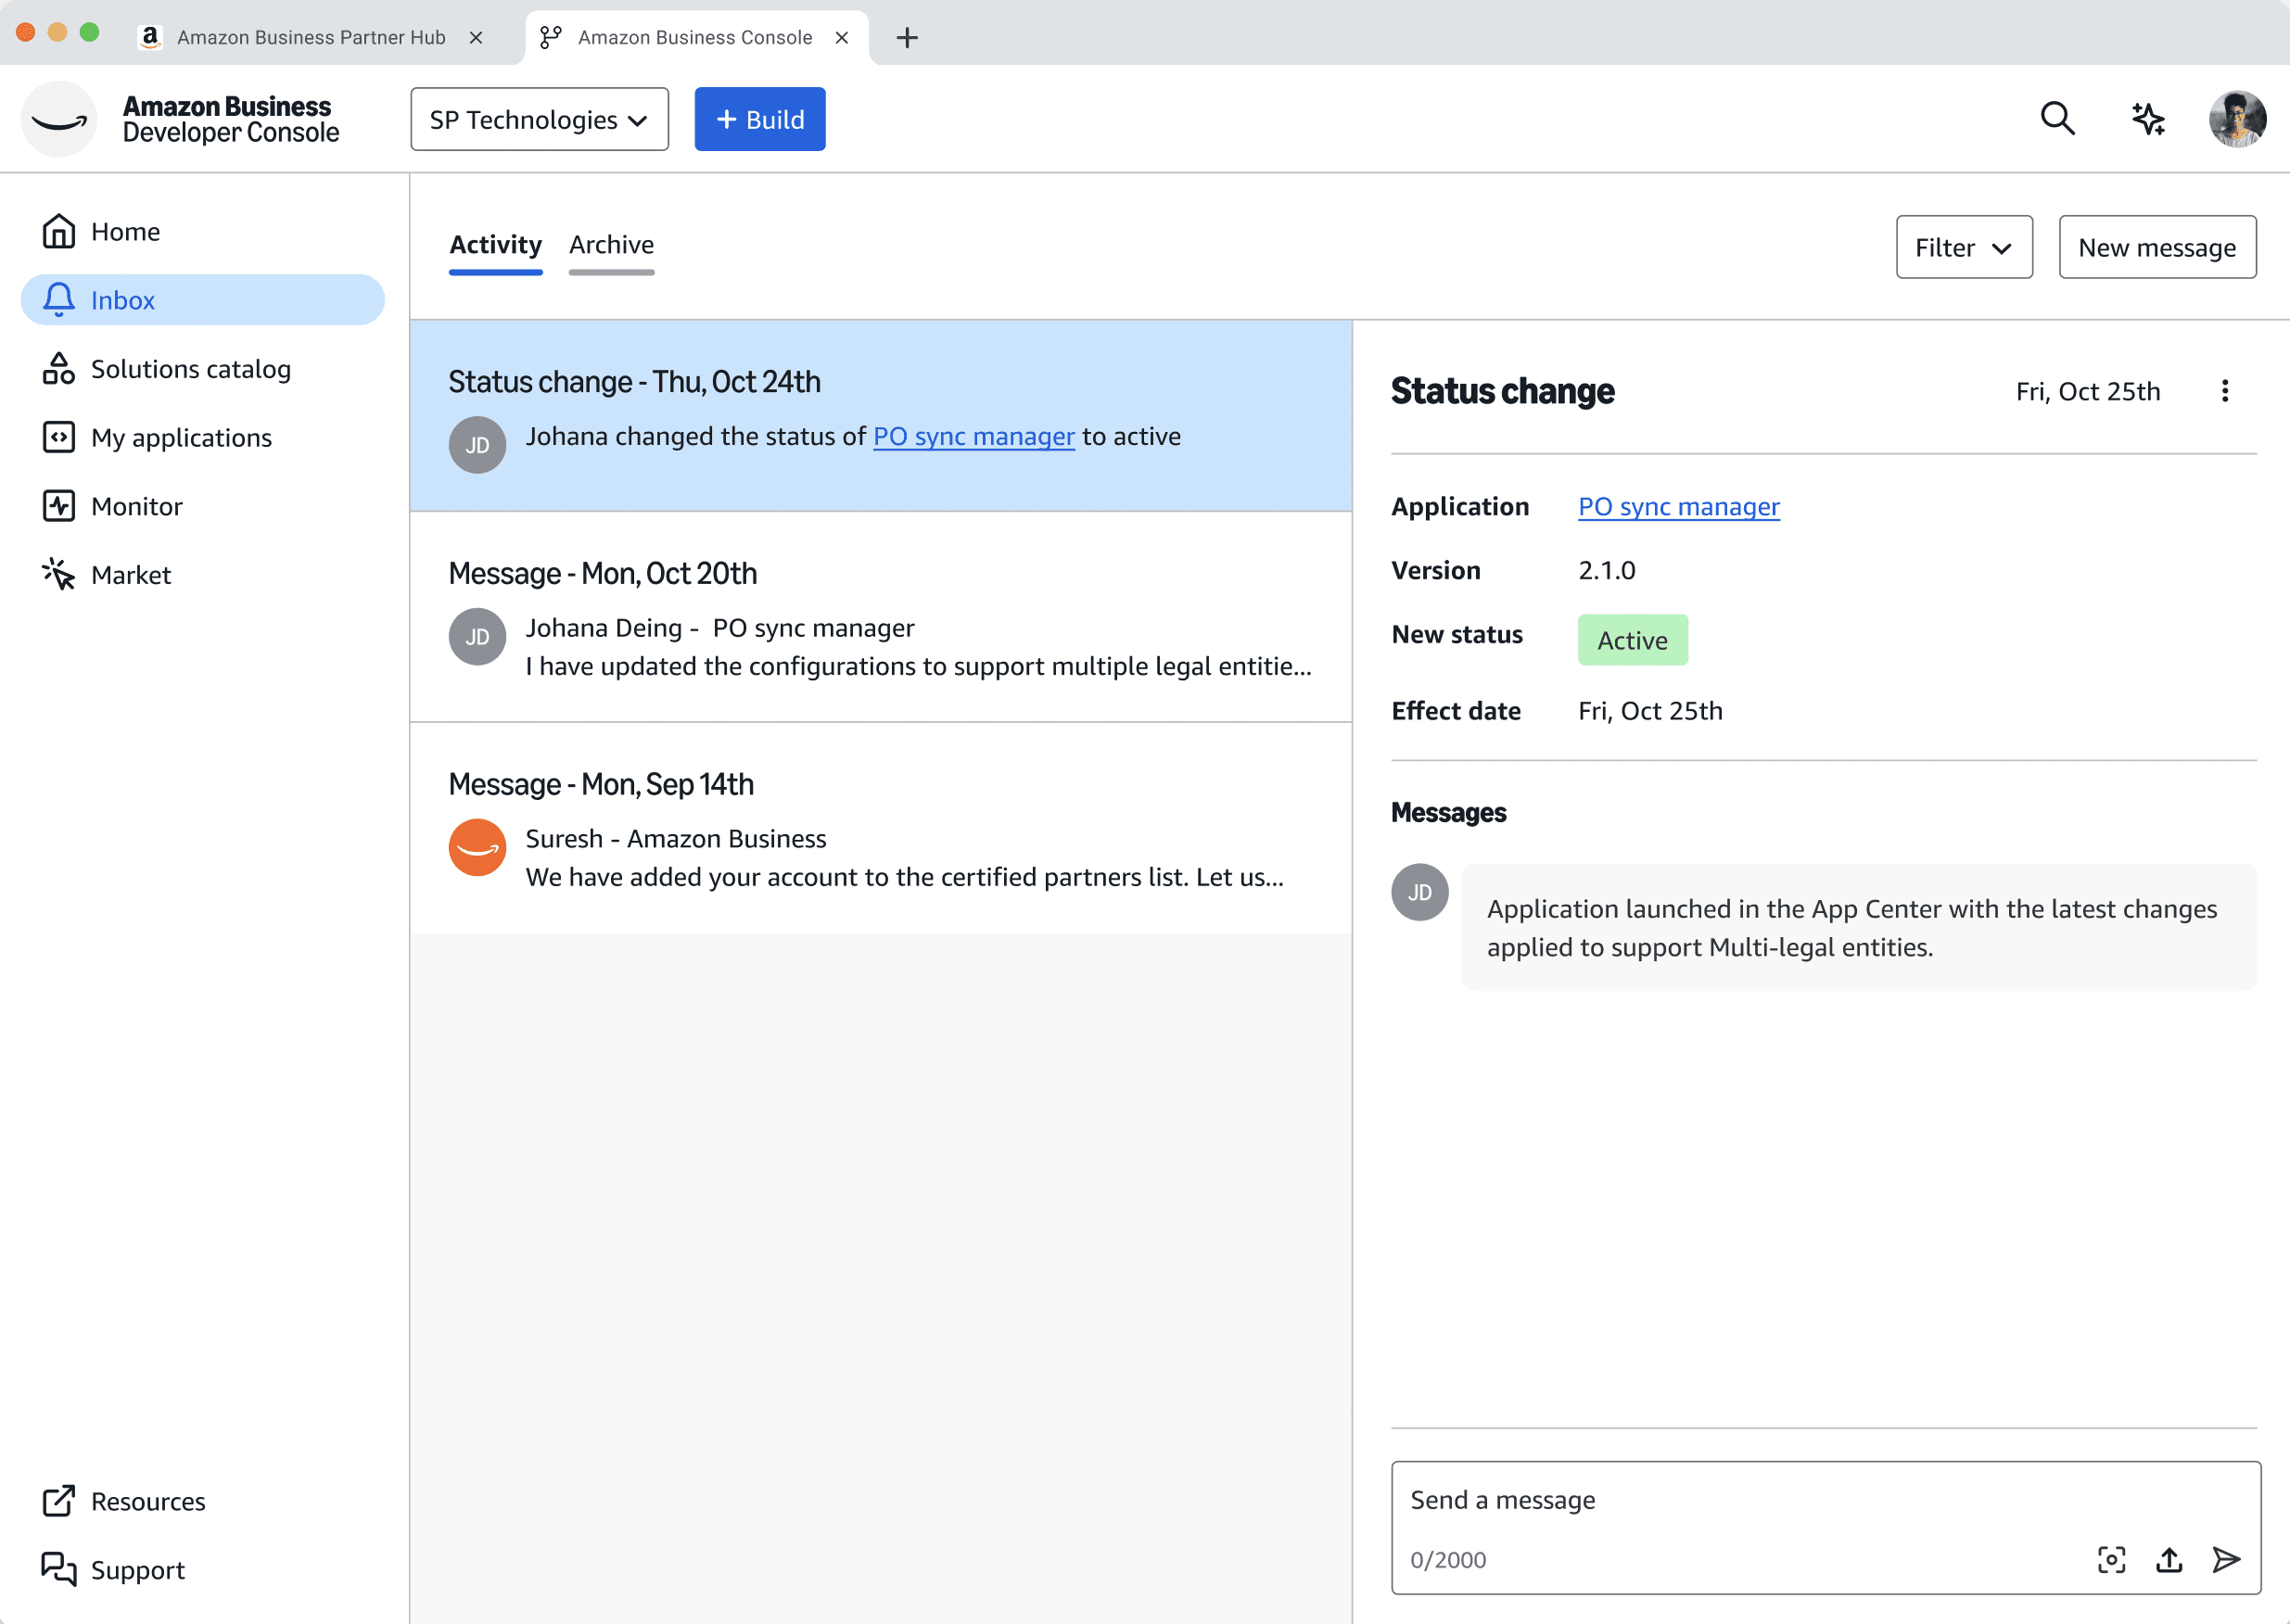Switch to Amazon Business Partner Hub tab
The height and width of the screenshot is (1624, 2290).
click(310, 37)
